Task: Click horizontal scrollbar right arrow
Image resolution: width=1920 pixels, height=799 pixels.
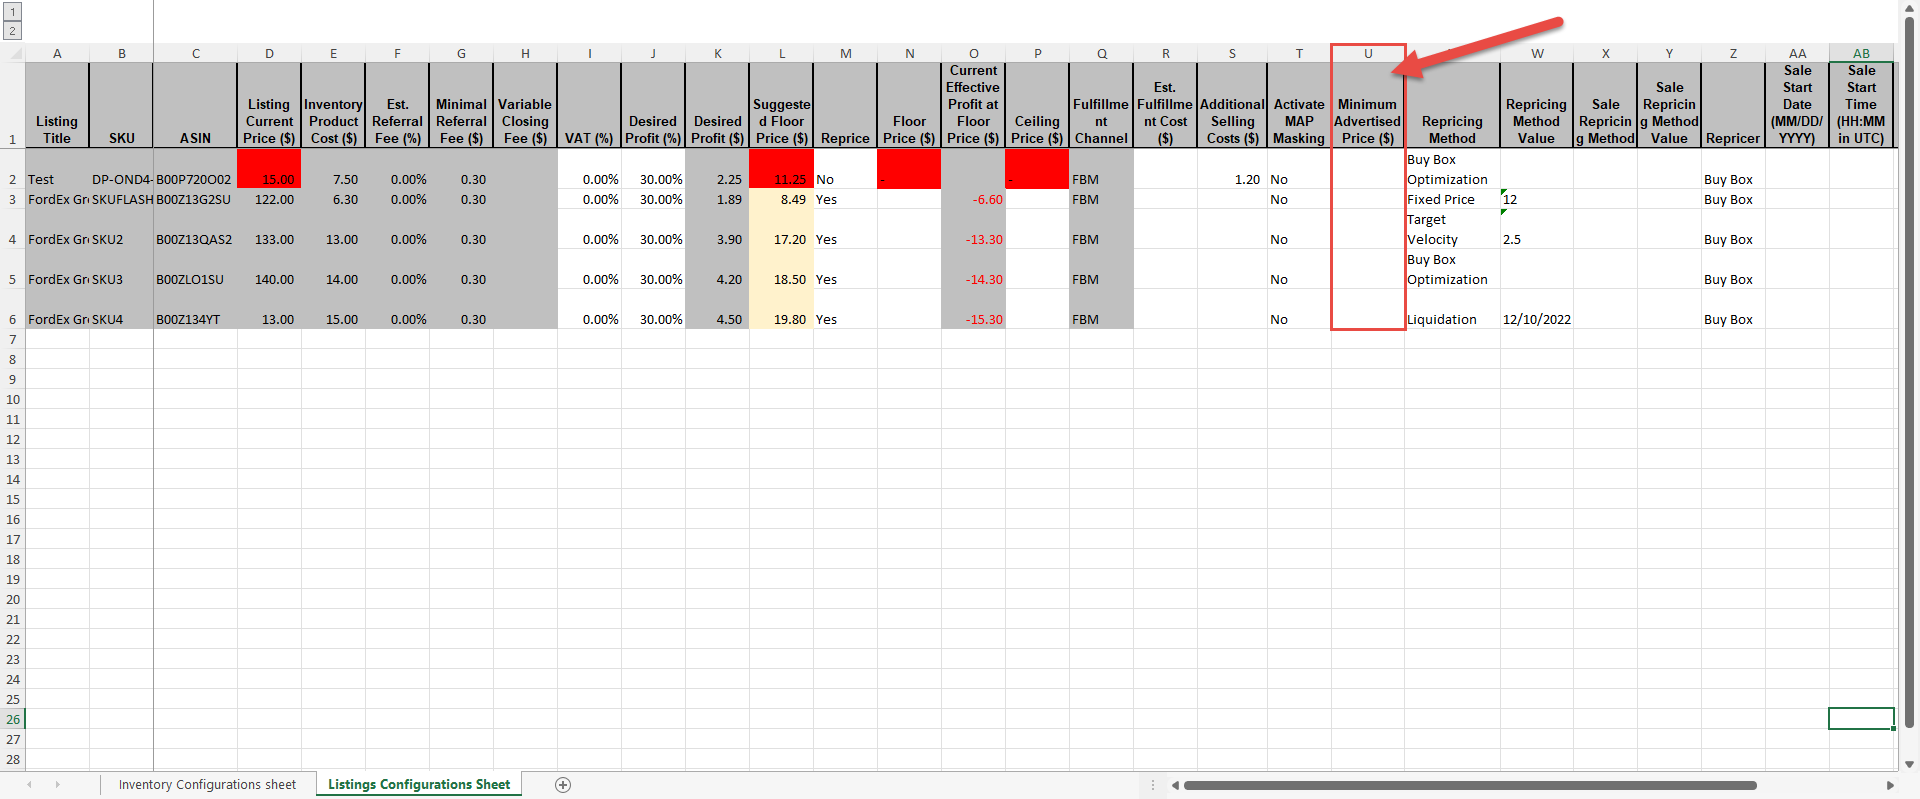Action: [1890, 785]
